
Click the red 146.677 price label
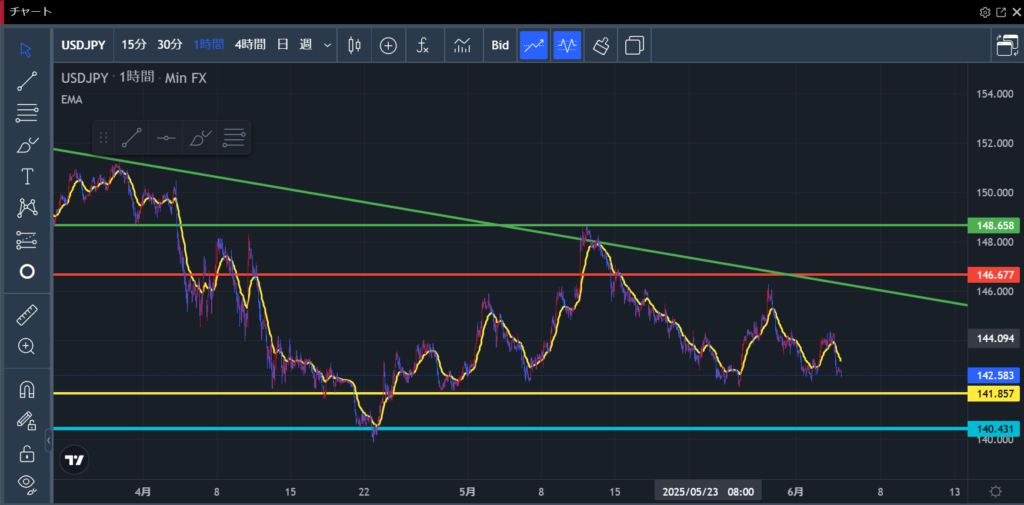[994, 274]
